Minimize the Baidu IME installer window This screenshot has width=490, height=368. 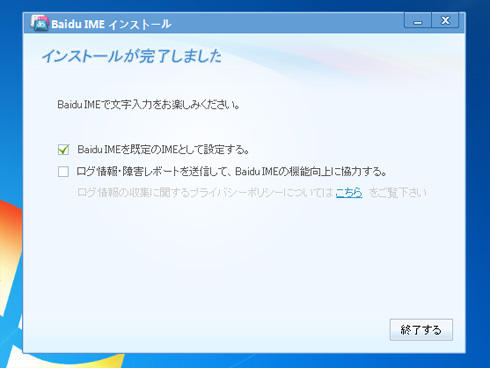click(418, 21)
